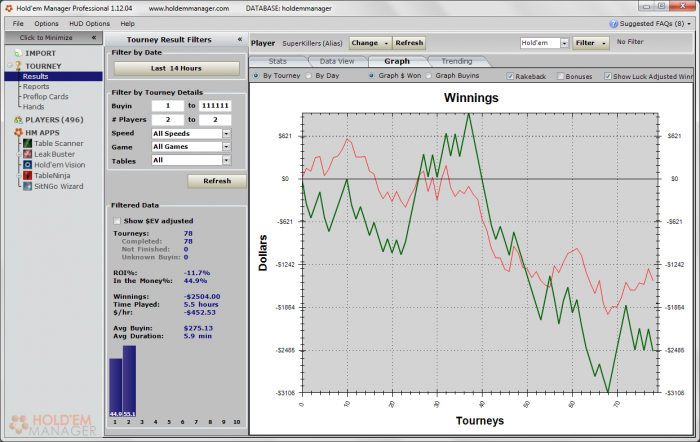Collapse the TOURNEY tree node
700x442 pixels.
pyautogui.click(x=10, y=66)
